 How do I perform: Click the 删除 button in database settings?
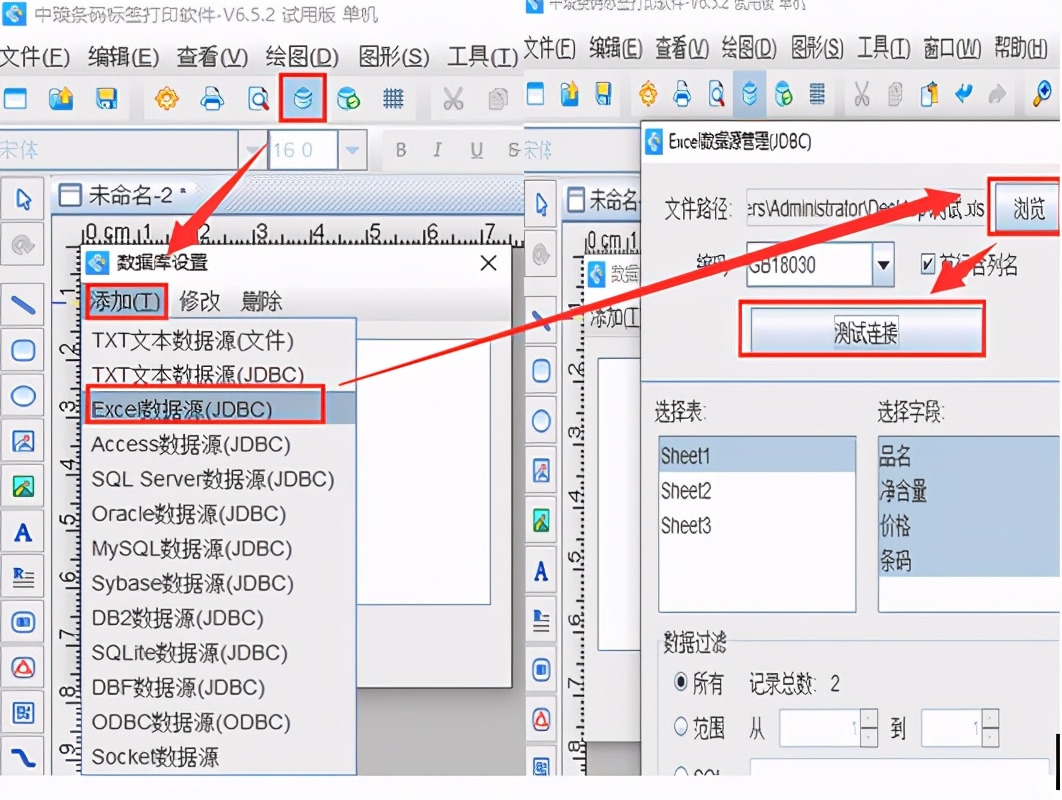tap(261, 301)
